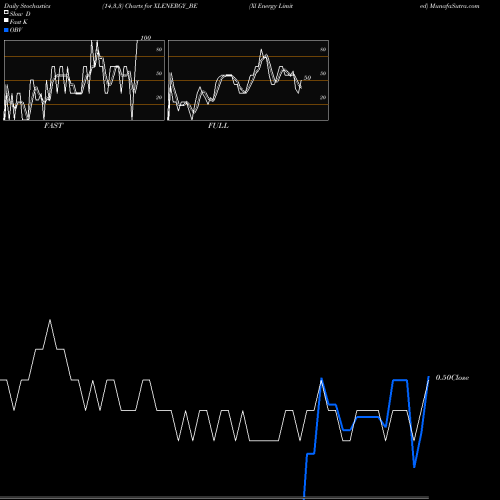
Task: Click the Fast K legend swatch
Action: [x=6, y=21]
